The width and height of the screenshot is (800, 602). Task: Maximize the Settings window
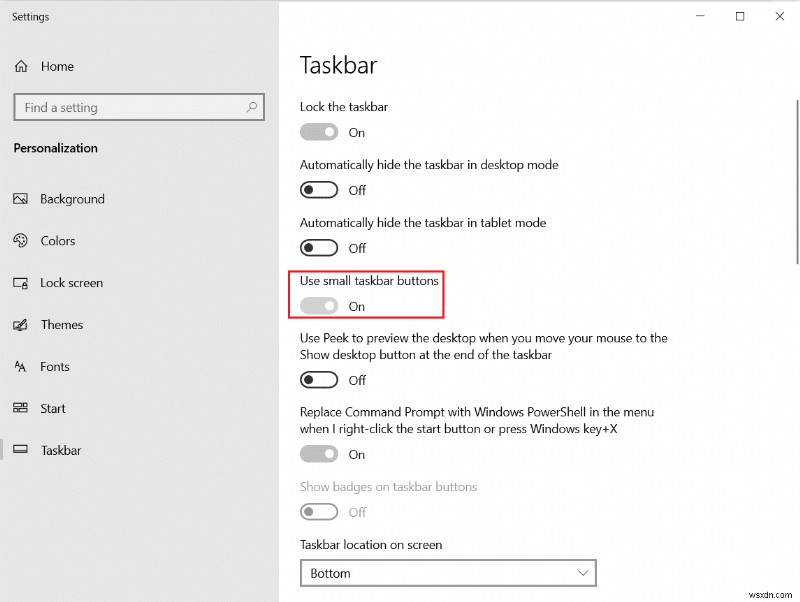pos(740,16)
